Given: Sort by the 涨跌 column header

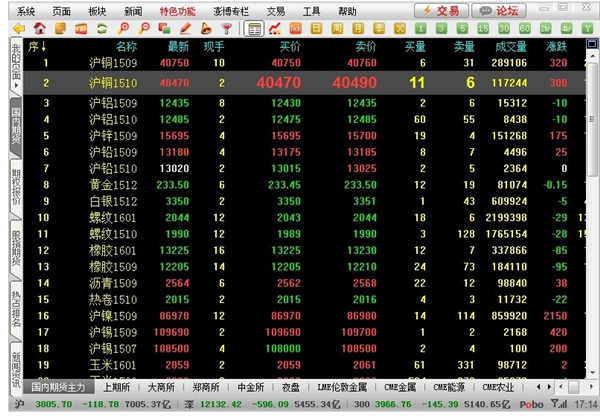Looking at the screenshot, I should pos(556,47).
